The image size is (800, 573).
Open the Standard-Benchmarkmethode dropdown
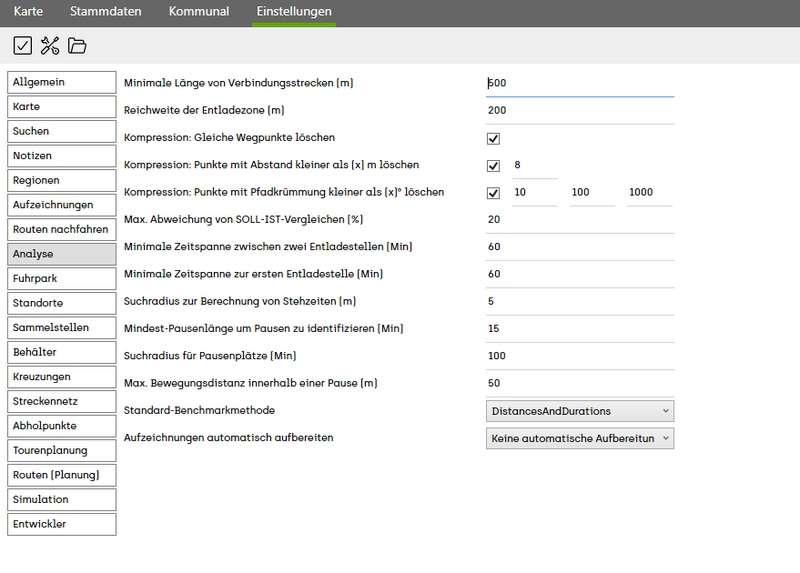[x=580, y=411]
